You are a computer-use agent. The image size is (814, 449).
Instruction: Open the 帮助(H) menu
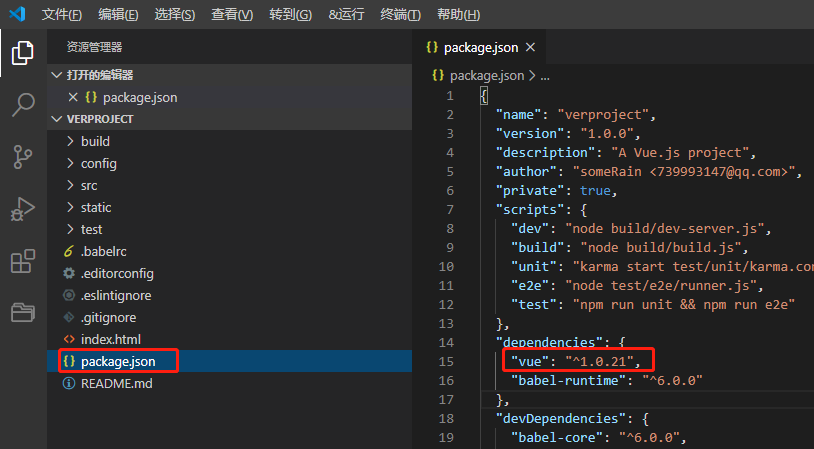pos(458,15)
